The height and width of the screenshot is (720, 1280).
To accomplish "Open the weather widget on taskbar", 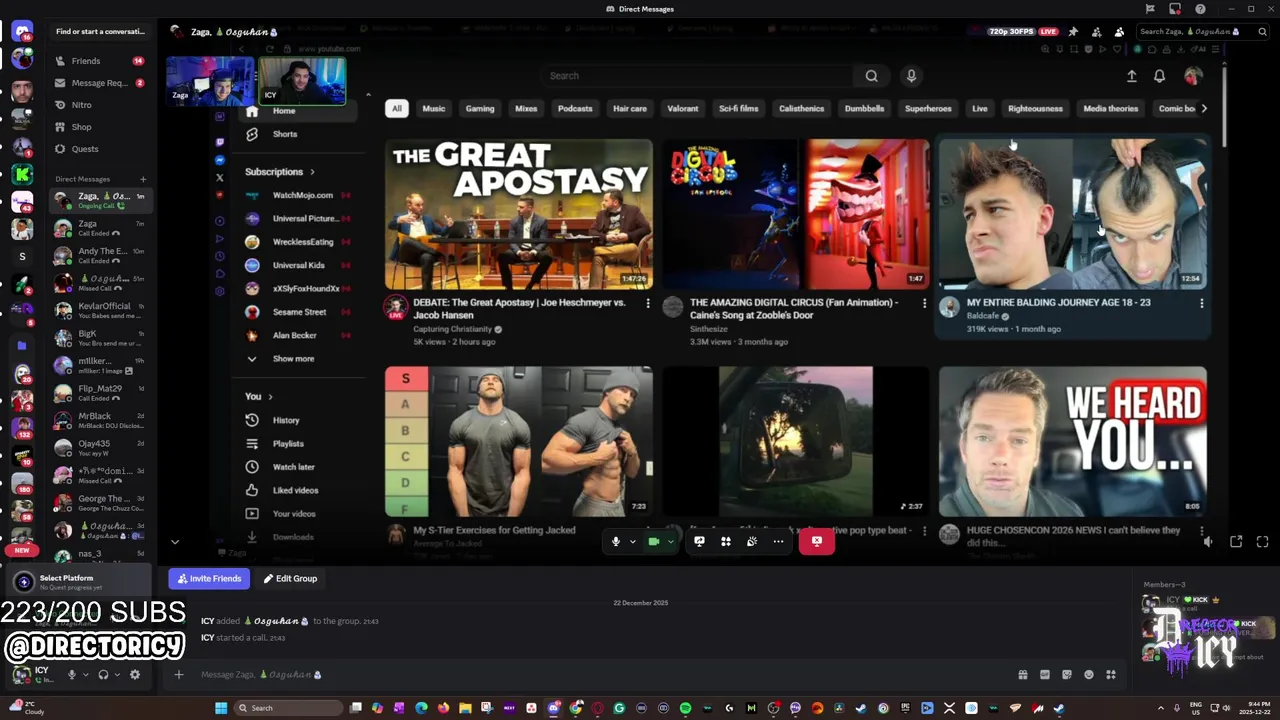I will click(26, 708).
